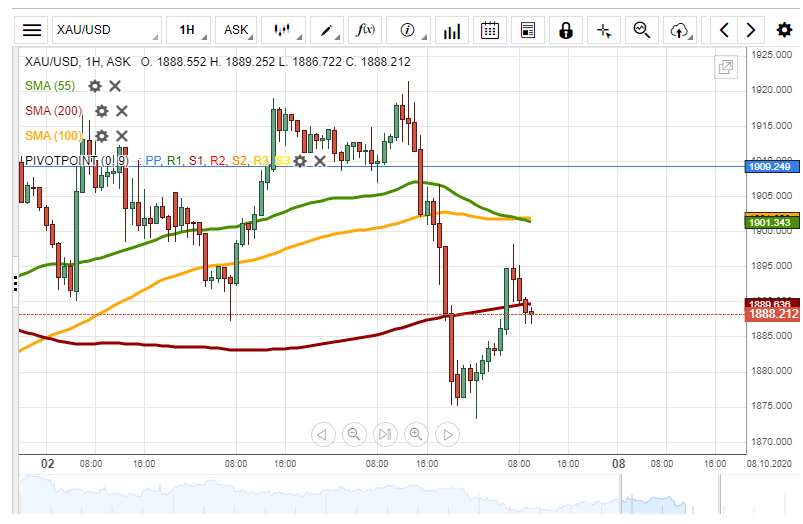The height and width of the screenshot is (524, 803).
Task: Open the f(x) indicators menu
Action: click(365, 30)
